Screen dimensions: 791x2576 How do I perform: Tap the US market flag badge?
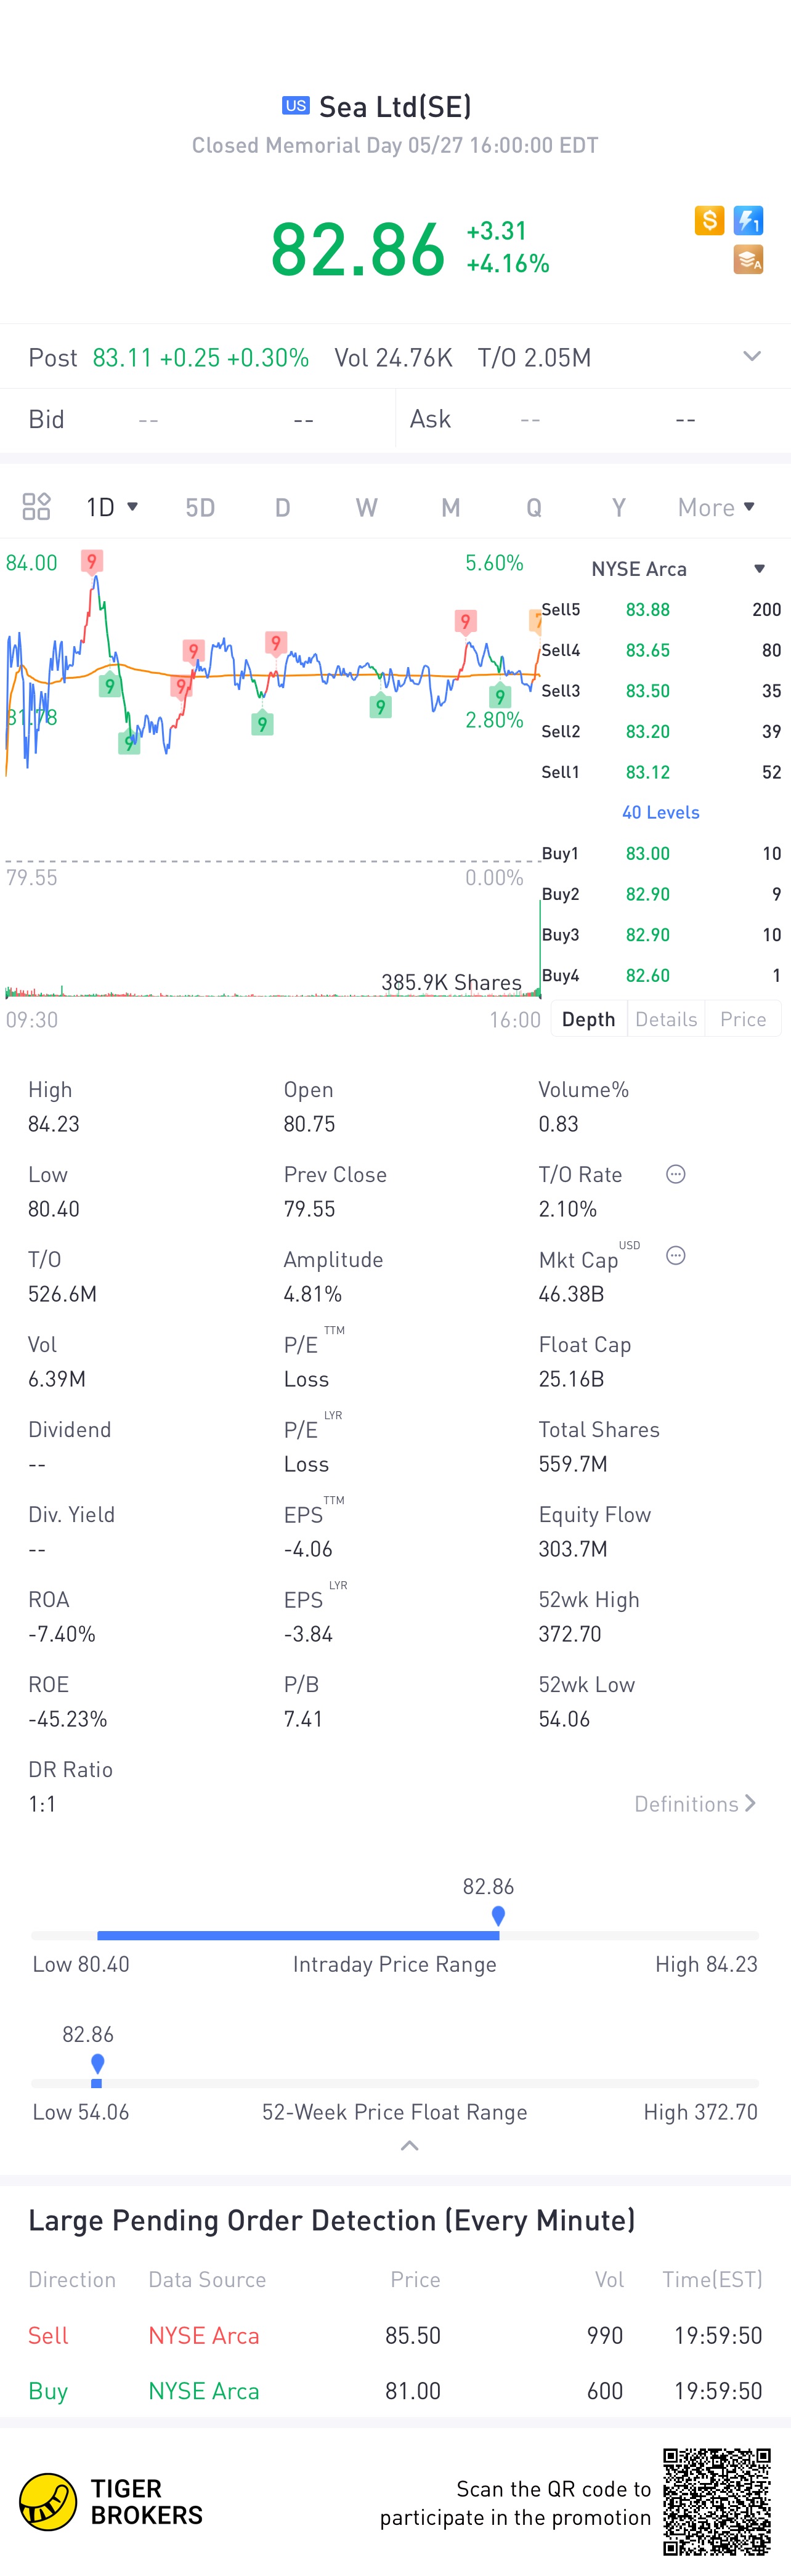296,106
